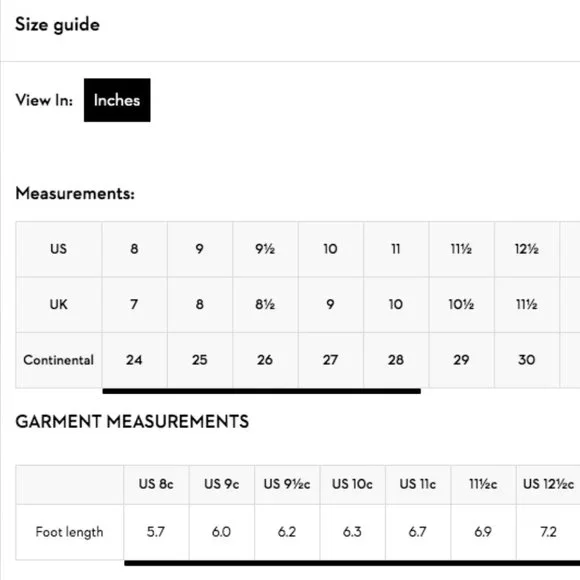
Task: Click the UK row header
Action: click(x=58, y=304)
